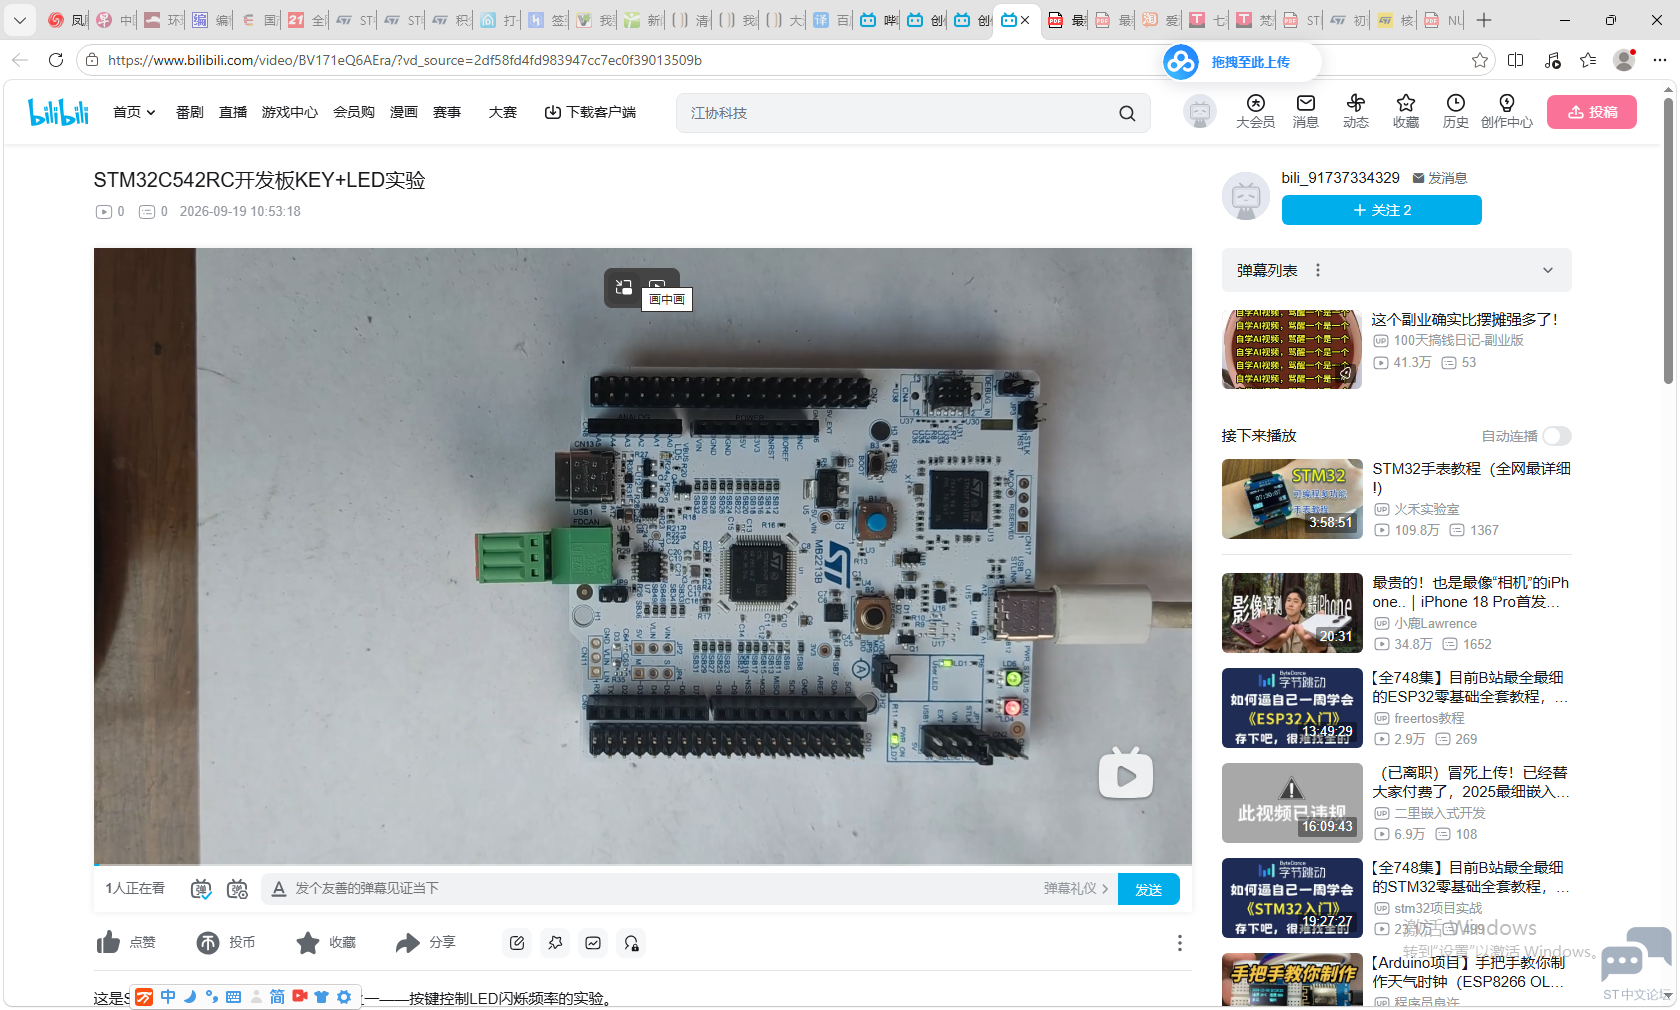Click the bilibili logo
This screenshot has width=1680, height=1010.
coord(59,112)
